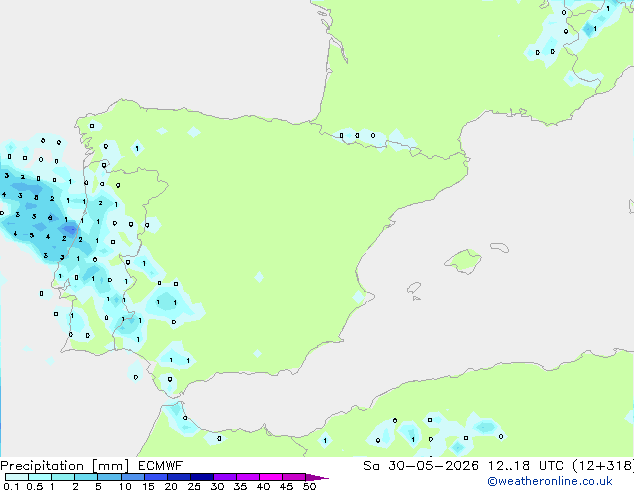Screen dimensions: 634x490
Task: Click the 15–20 mm legend color box
Action: 155,477
